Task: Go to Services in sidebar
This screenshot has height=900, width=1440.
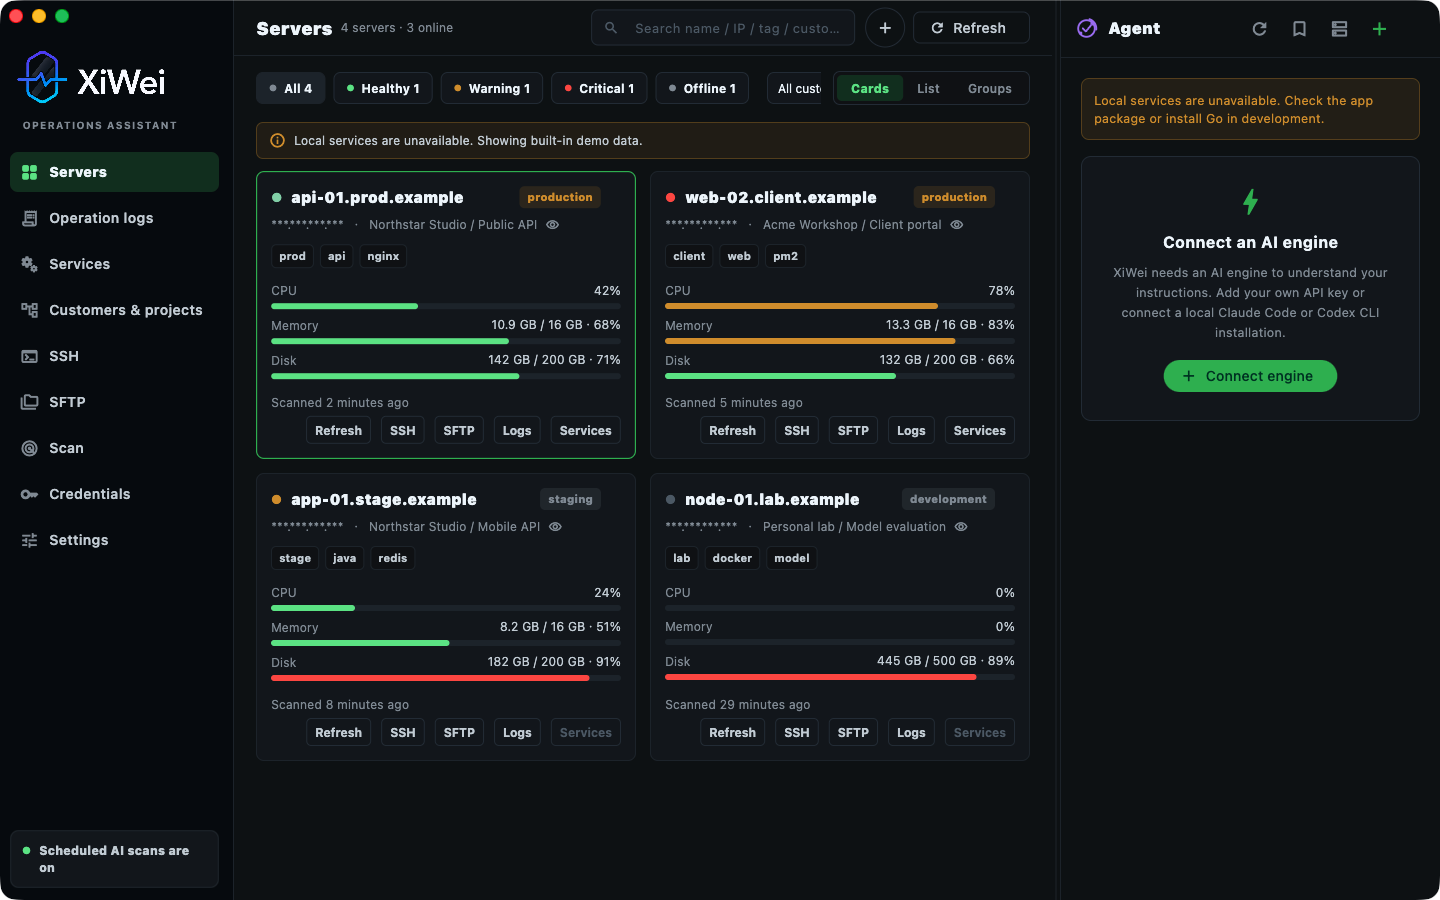Action: coord(114,264)
